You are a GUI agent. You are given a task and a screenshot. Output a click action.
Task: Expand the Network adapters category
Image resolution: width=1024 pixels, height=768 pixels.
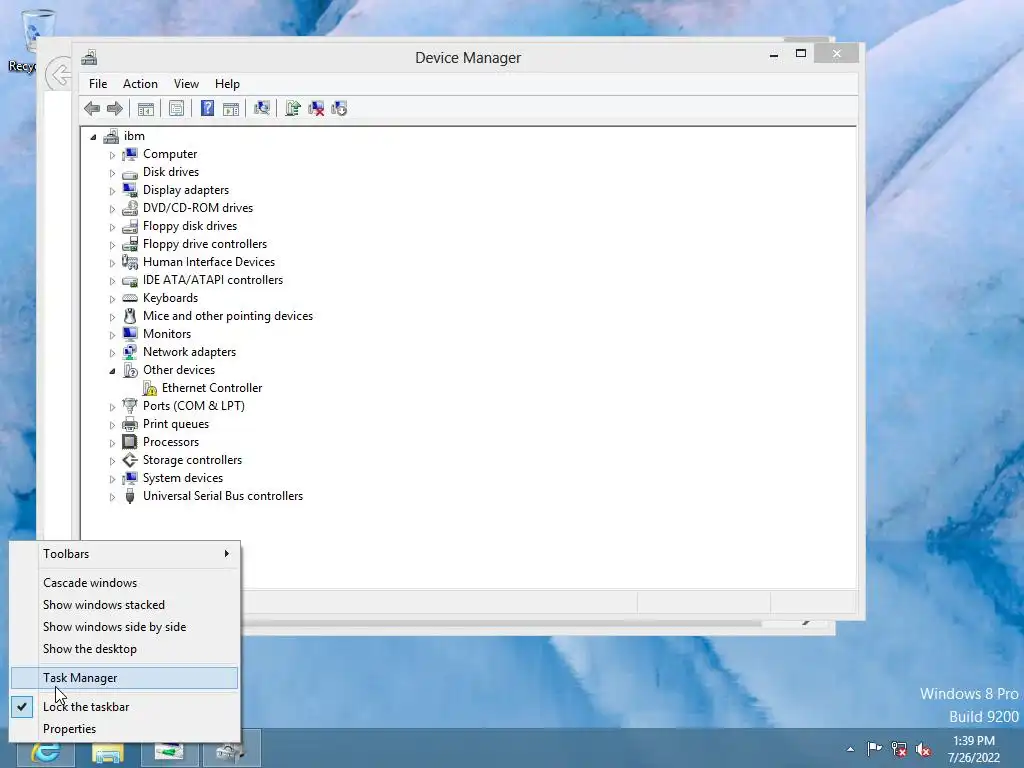[112, 353]
